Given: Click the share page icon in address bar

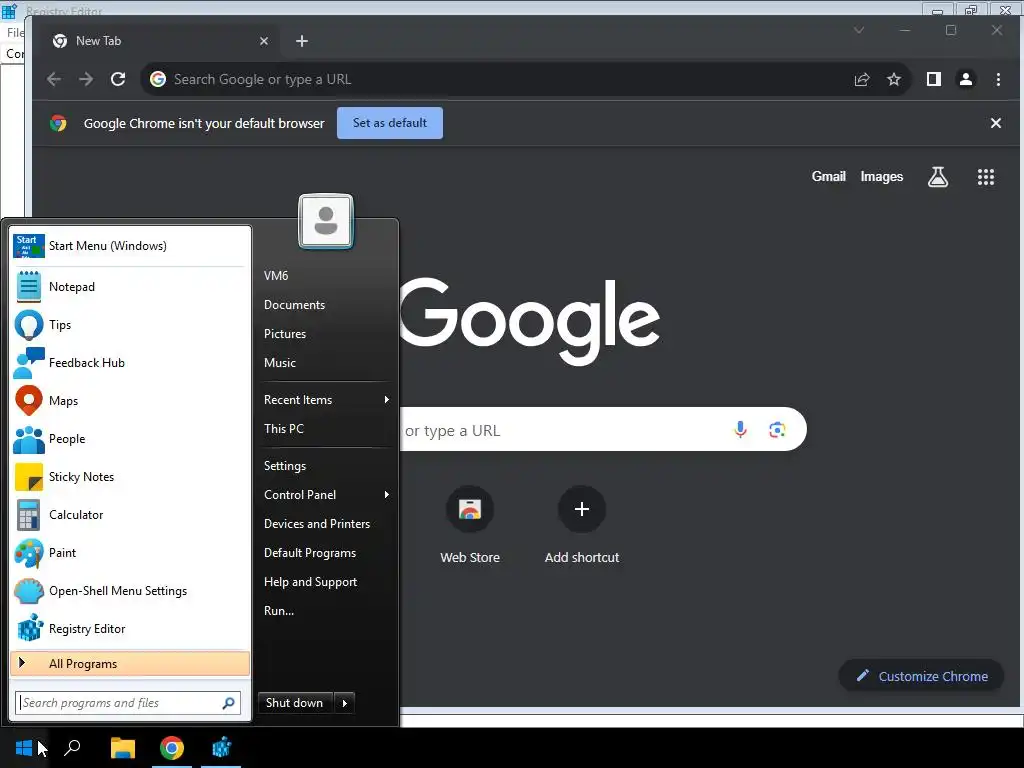Looking at the screenshot, I should click(862, 79).
